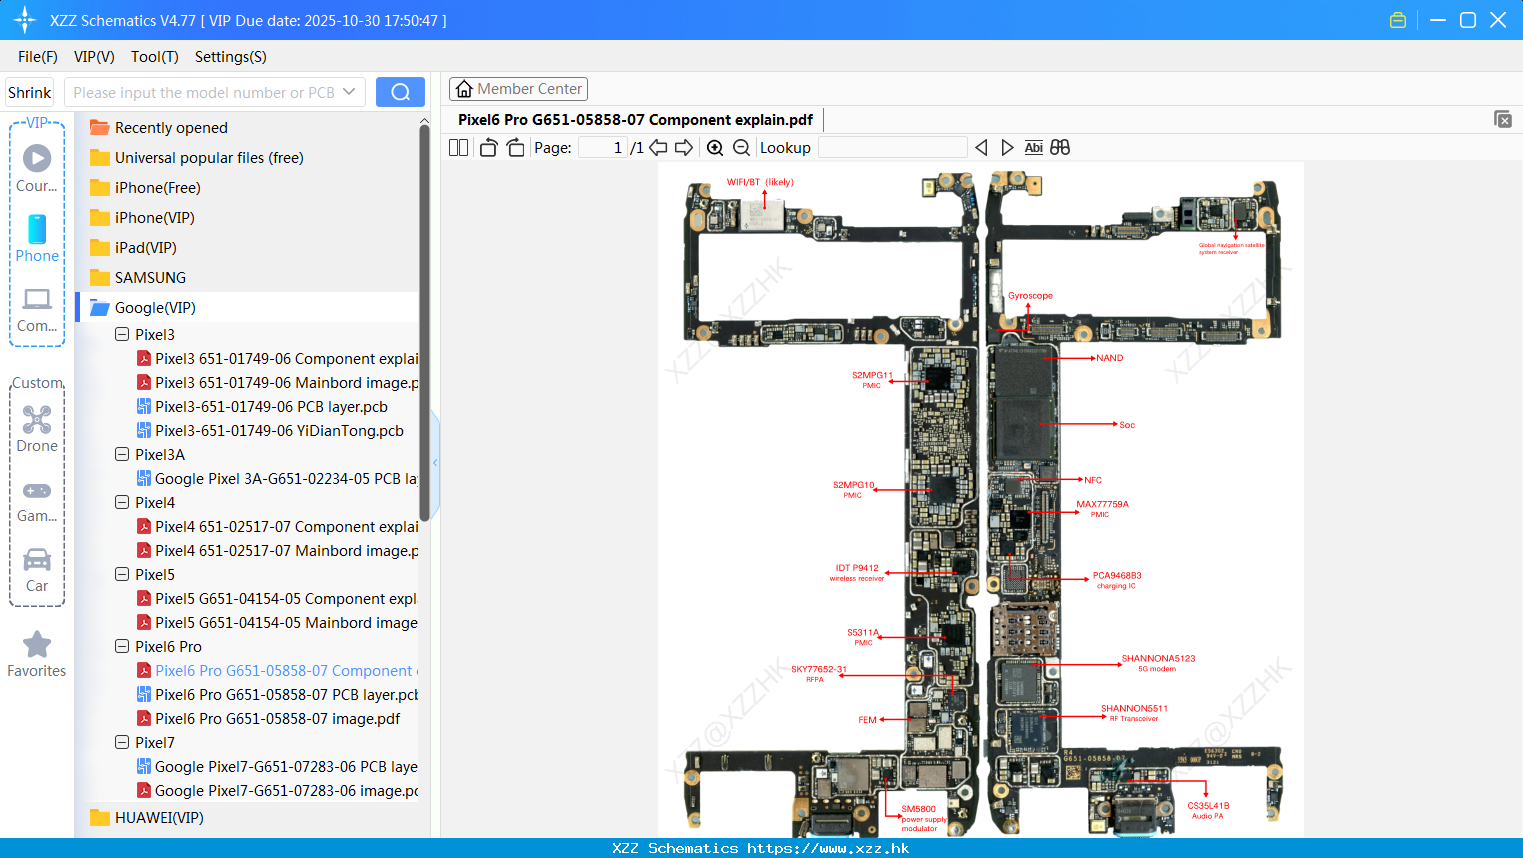Click the binoculars search icon

pos(1060,147)
